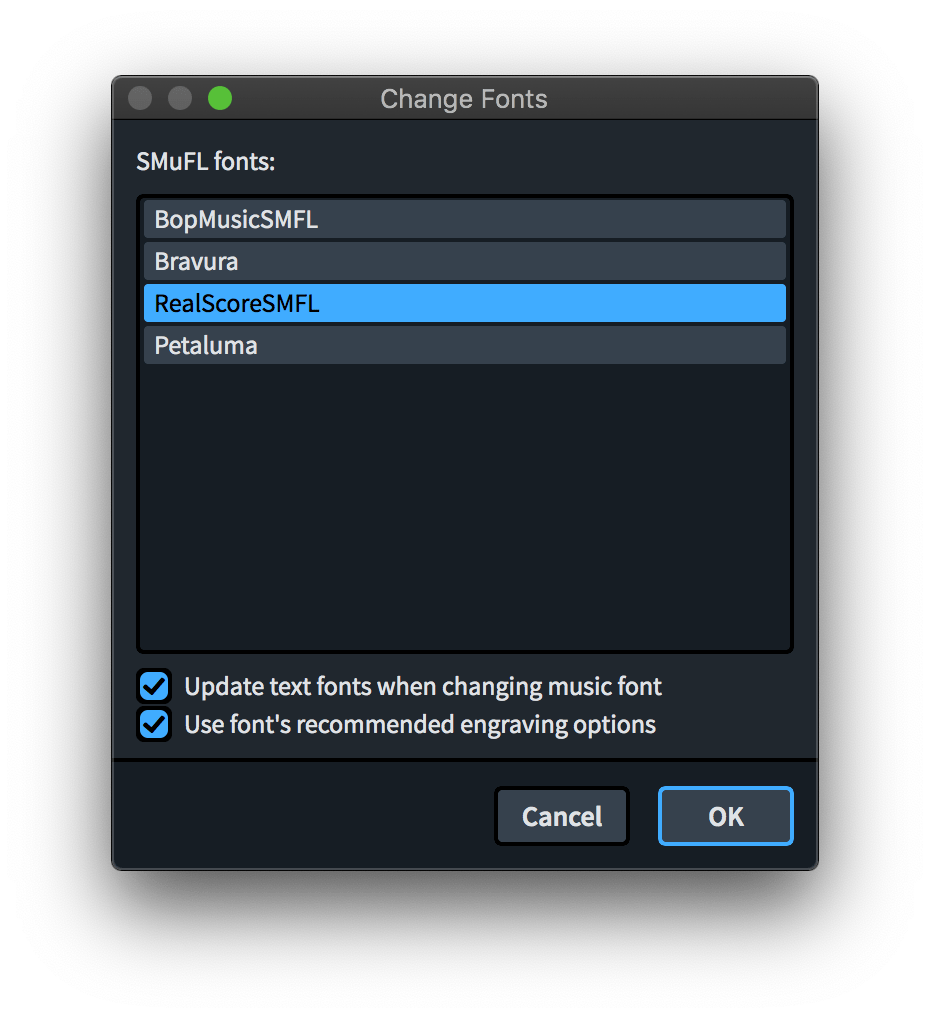
Task: Click the blank area right of SMuFL fonts label
Action: [533, 161]
